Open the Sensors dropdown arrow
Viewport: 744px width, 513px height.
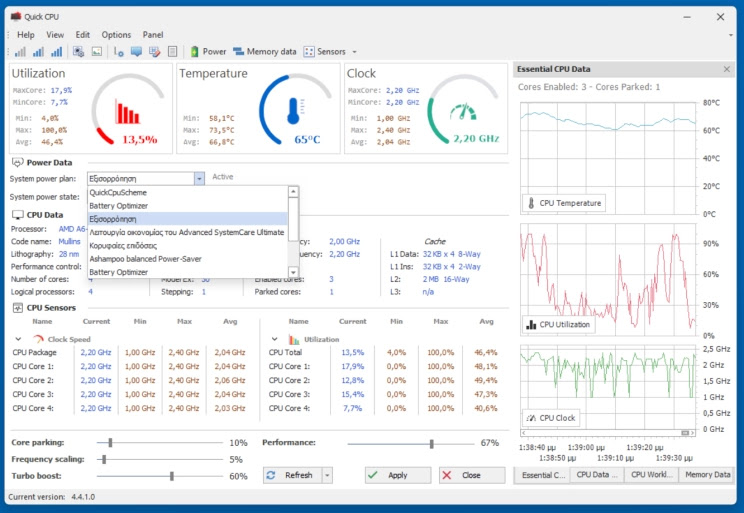[354, 52]
